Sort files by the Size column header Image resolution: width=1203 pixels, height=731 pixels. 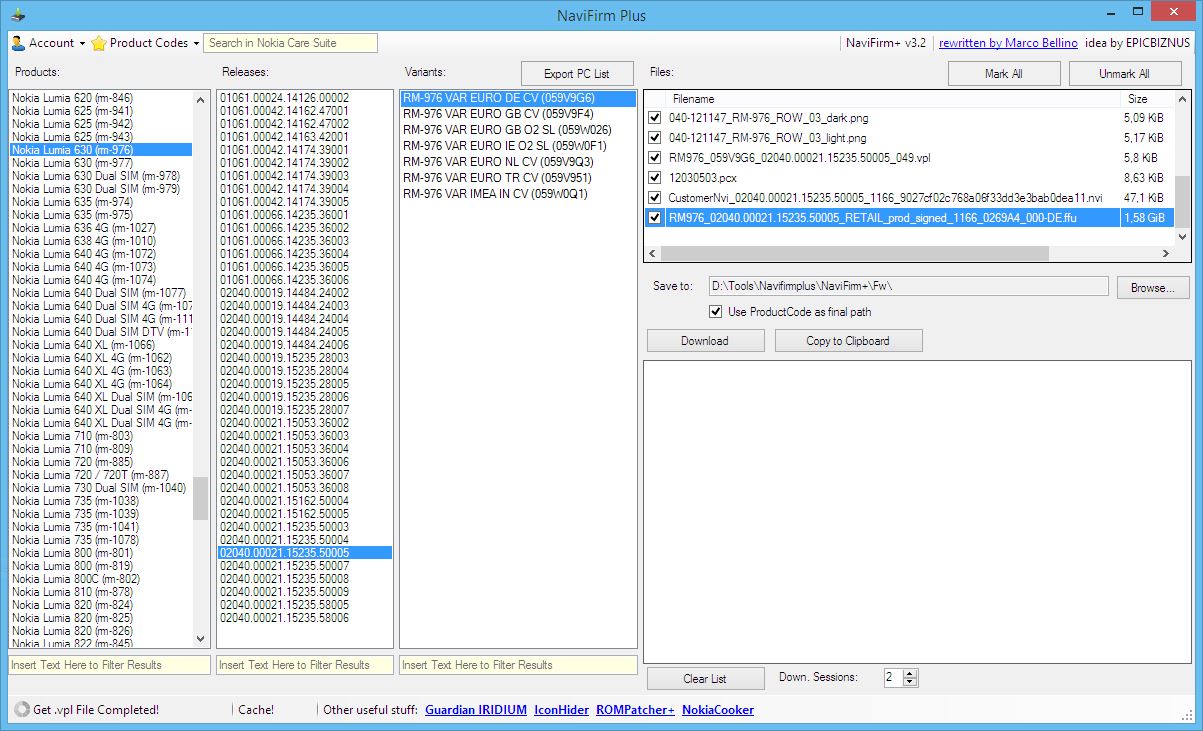tap(1138, 100)
